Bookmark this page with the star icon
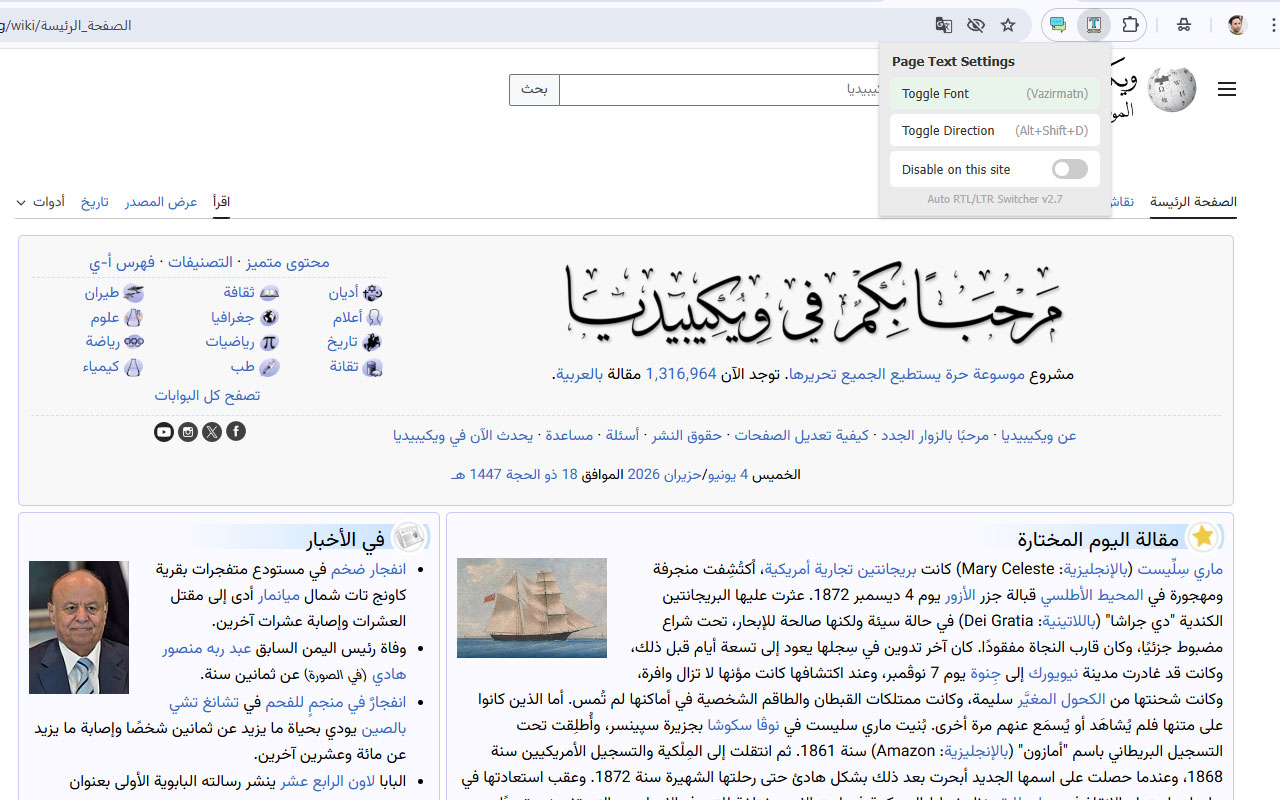This screenshot has width=1280, height=800. pyautogui.click(x=1008, y=25)
